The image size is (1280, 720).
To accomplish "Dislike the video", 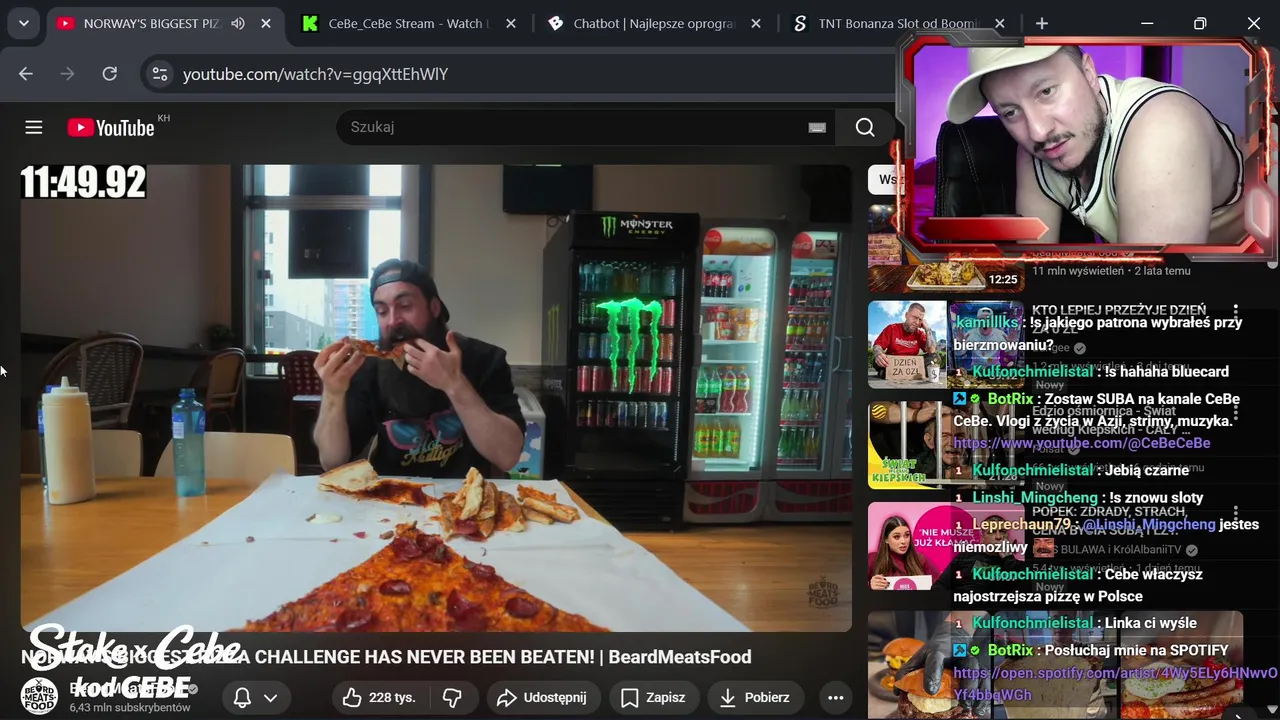I will pos(452,697).
